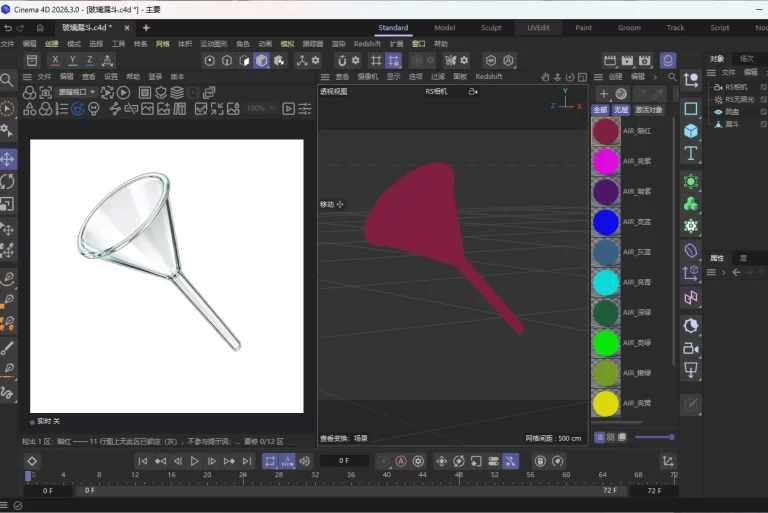Screen dimensions: 768x513
Task: Open the search magnifier at top of left toolbar
Action: [x=7, y=80]
